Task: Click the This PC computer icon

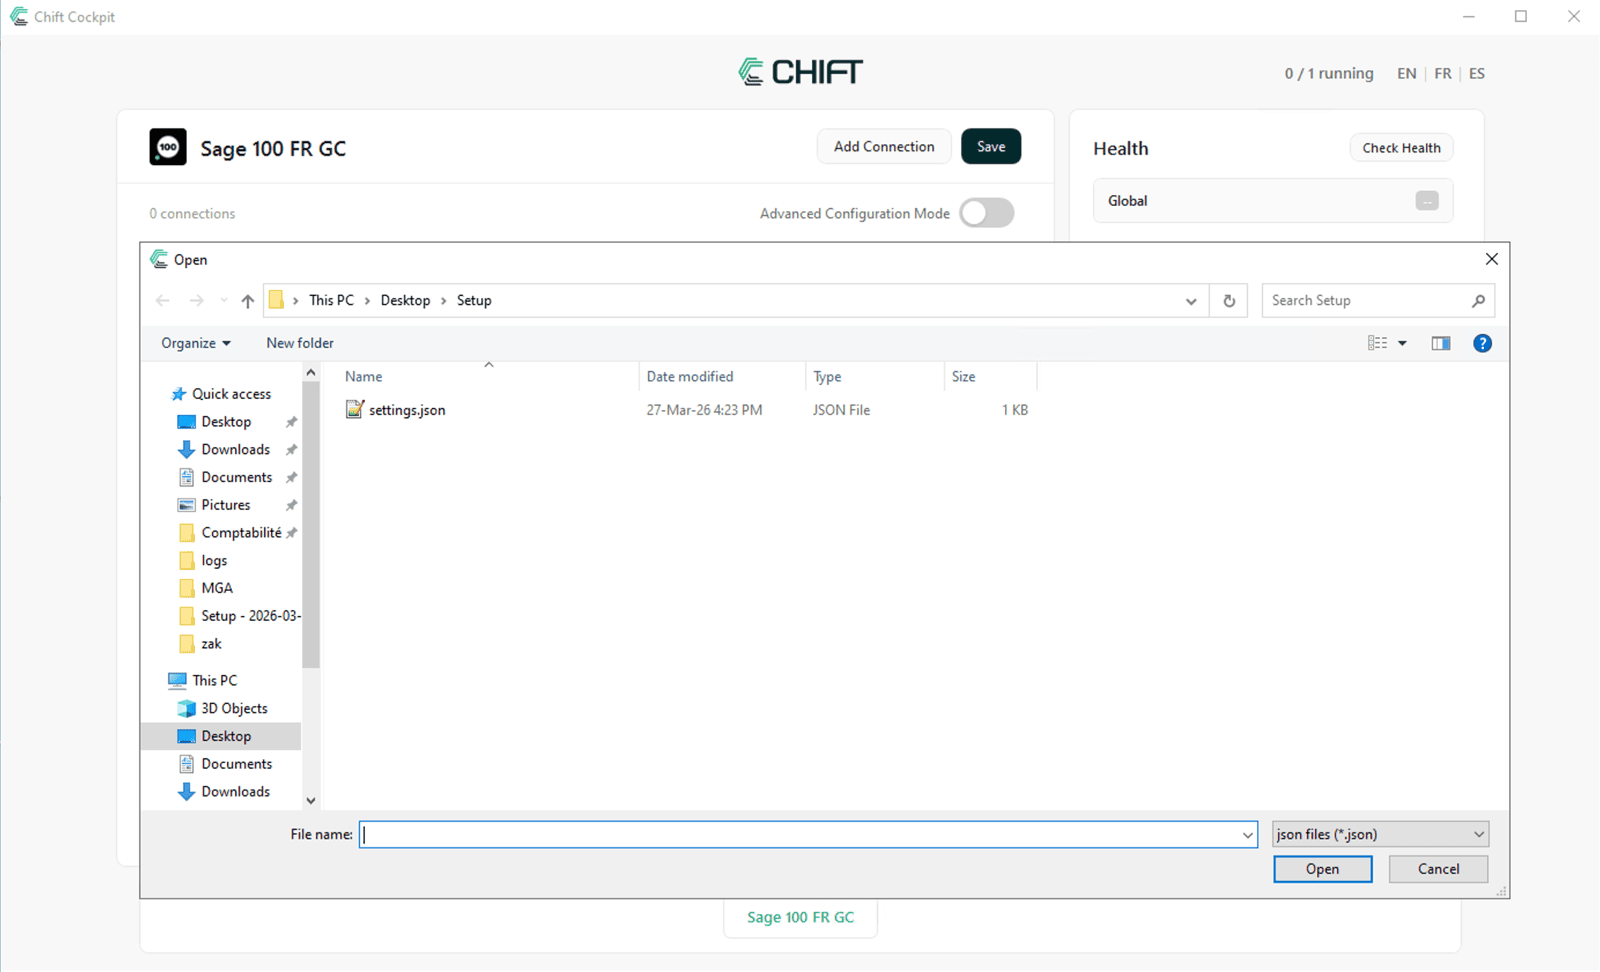Action: click(177, 680)
